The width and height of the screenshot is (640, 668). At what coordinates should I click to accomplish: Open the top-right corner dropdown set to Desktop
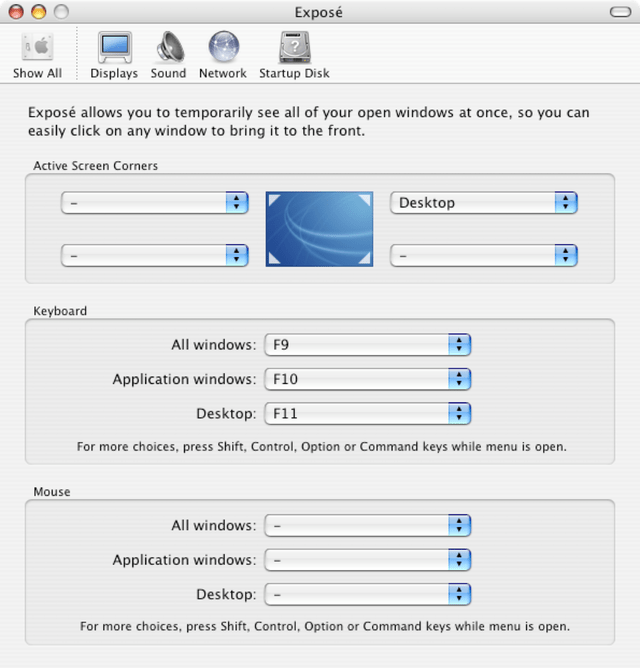[x=484, y=202]
